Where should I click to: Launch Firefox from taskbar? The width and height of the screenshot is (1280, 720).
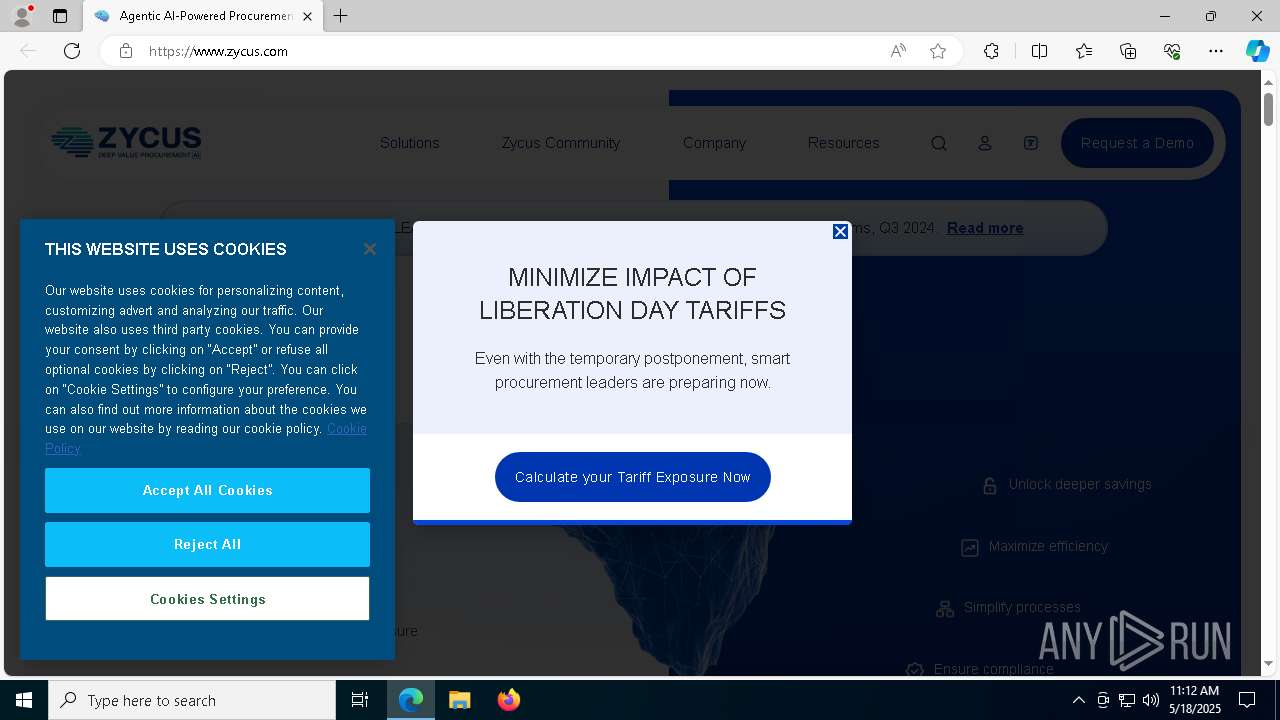509,700
